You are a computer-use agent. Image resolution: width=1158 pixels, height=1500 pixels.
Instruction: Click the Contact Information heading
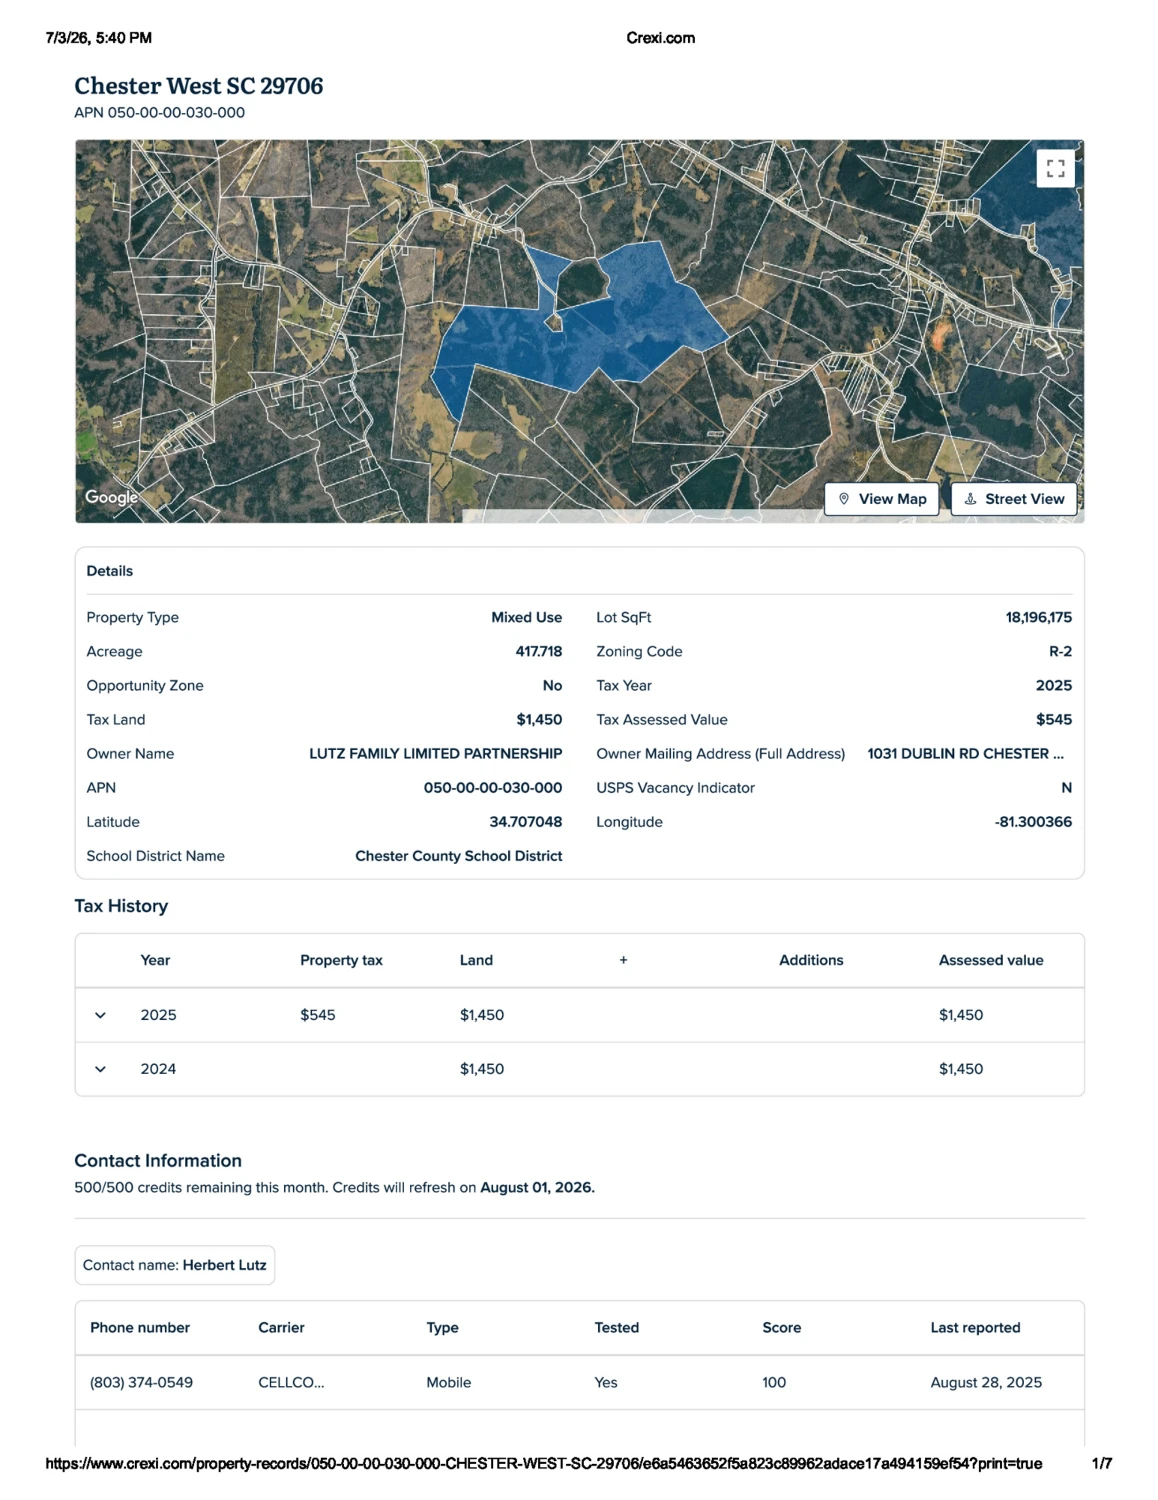pyautogui.click(x=158, y=1160)
